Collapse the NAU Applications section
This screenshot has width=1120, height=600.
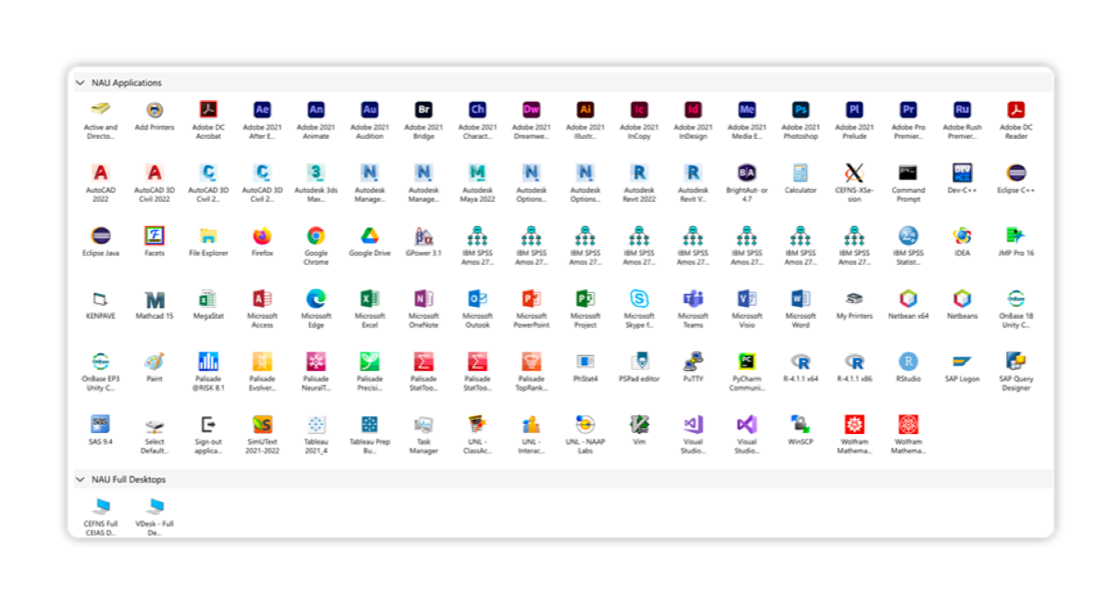click(80, 83)
